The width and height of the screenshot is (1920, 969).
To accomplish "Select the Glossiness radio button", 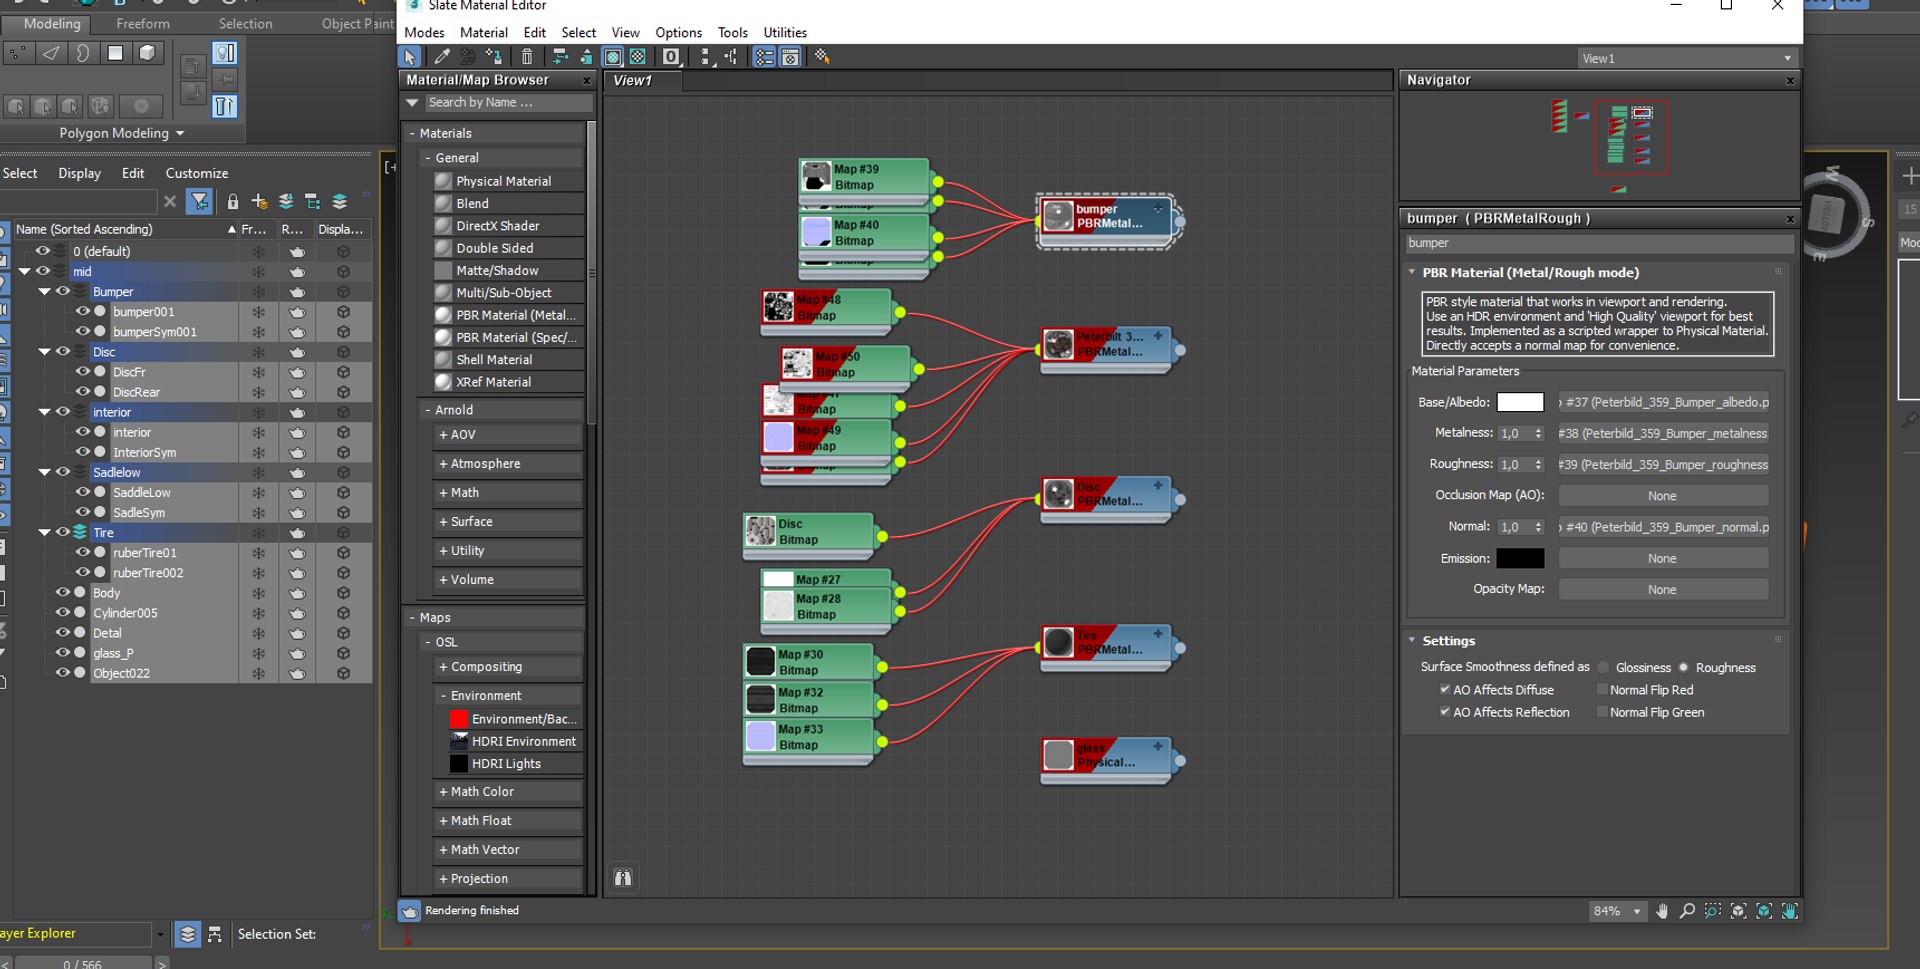I will pyautogui.click(x=1603, y=667).
